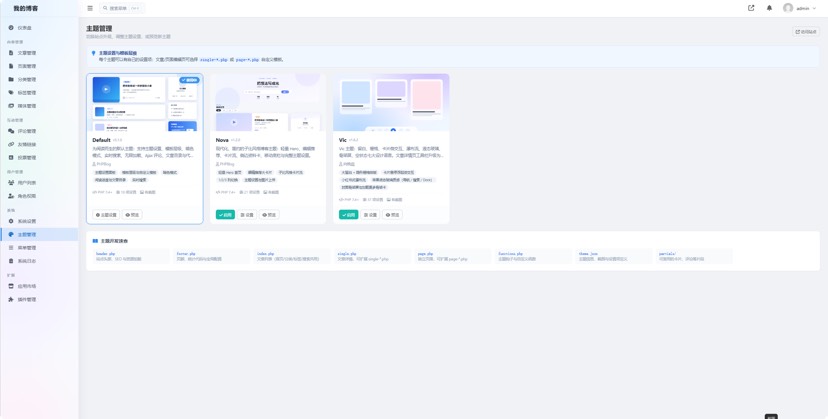Click 设置 button on Vic theme
The image size is (828, 419).
370,215
